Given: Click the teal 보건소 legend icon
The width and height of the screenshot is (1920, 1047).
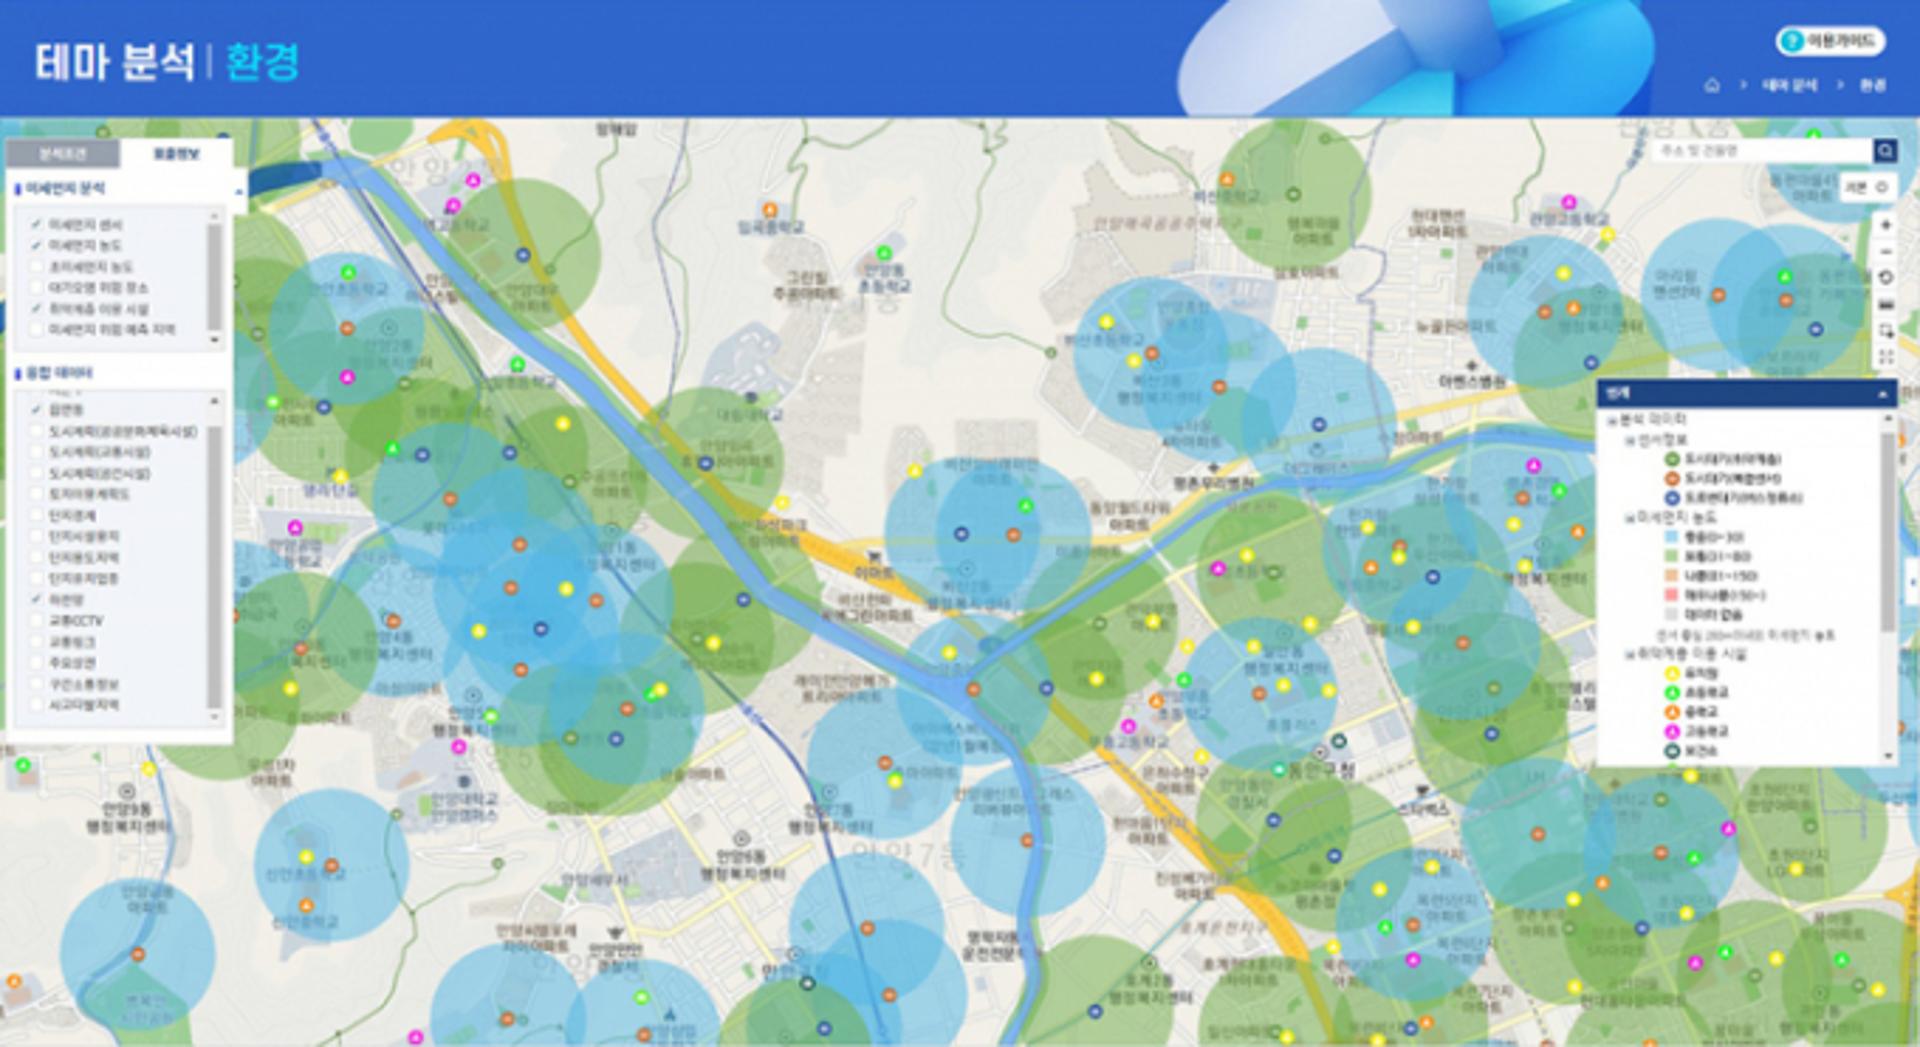Looking at the screenshot, I should point(1671,752).
